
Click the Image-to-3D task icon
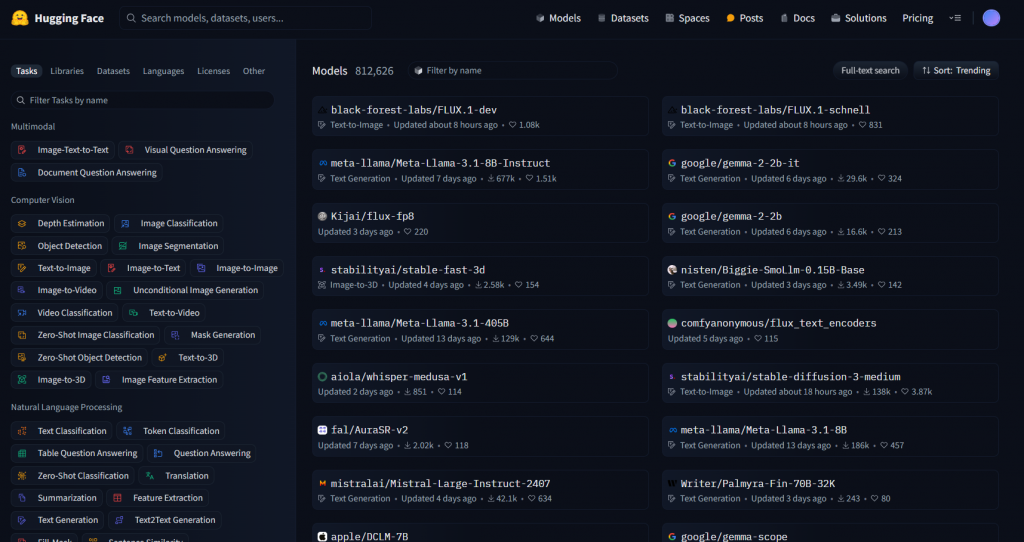coord(22,379)
